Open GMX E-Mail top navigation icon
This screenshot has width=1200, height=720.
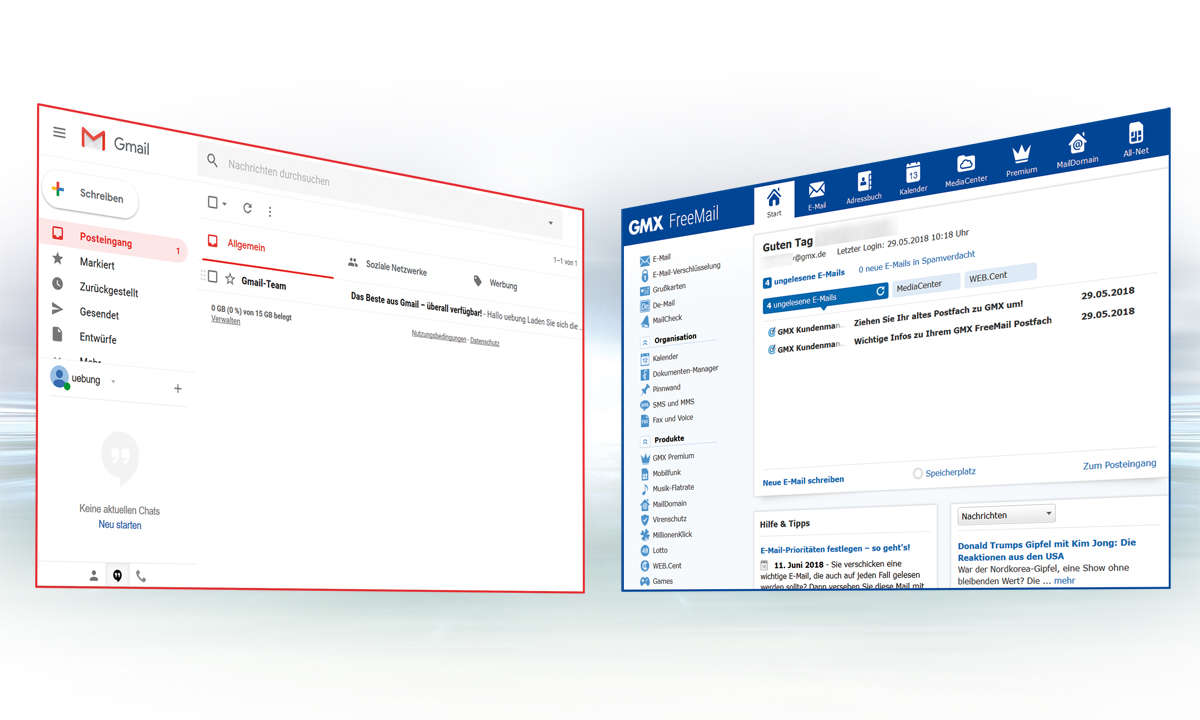817,196
